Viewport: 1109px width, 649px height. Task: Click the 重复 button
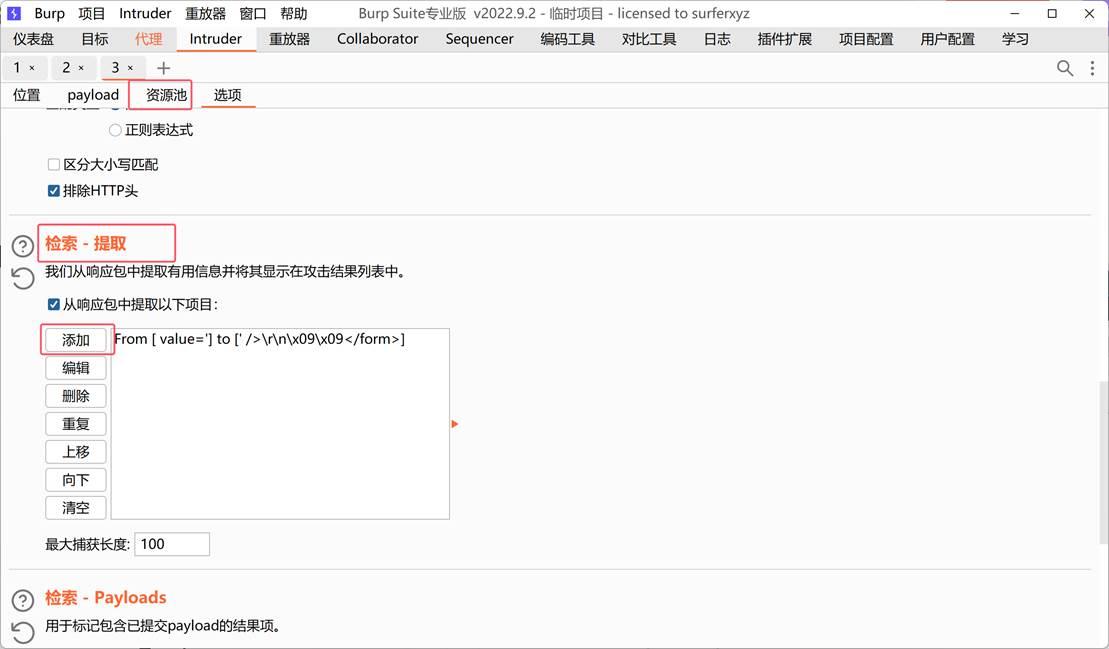point(76,424)
